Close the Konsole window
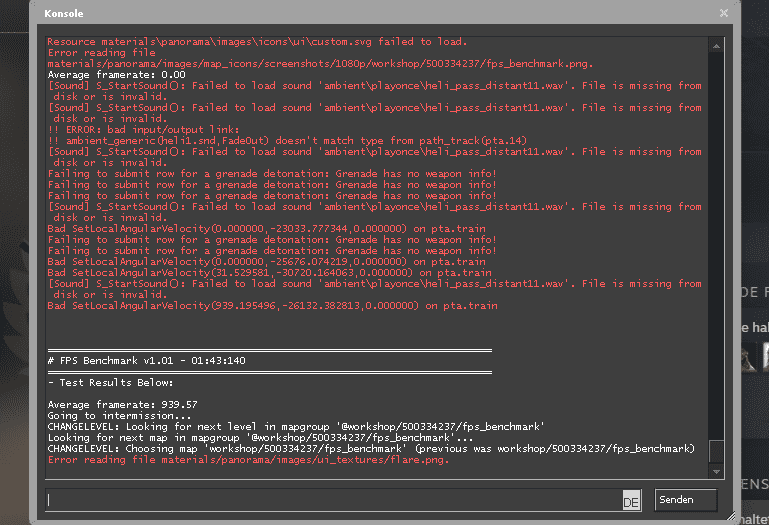769x525 pixels. point(724,13)
